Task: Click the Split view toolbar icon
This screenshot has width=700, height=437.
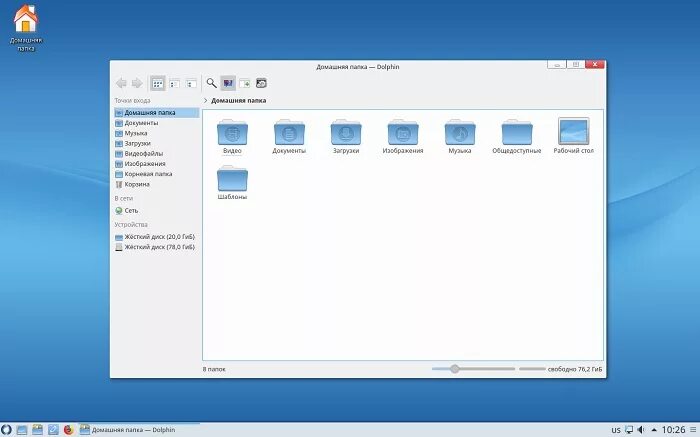Action: pyautogui.click(x=245, y=83)
